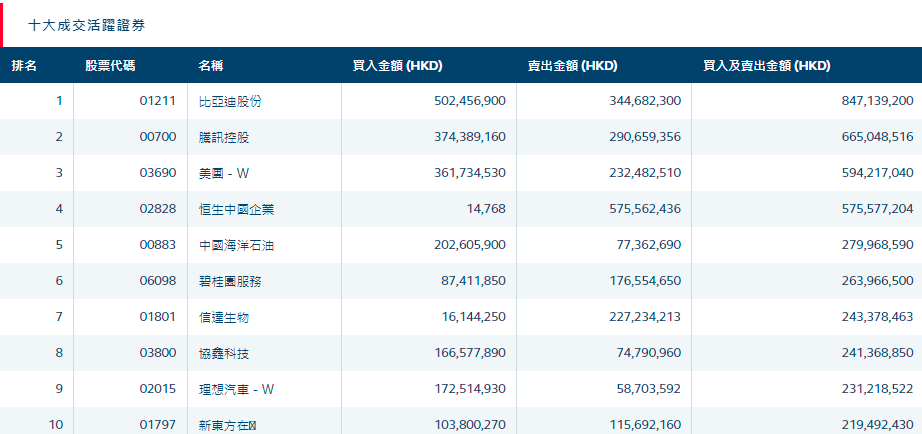Click total amount 263,966,500
Image resolution: width=922 pixels, height=434 pixels.
pyautogui.click(x=877, y=281)
